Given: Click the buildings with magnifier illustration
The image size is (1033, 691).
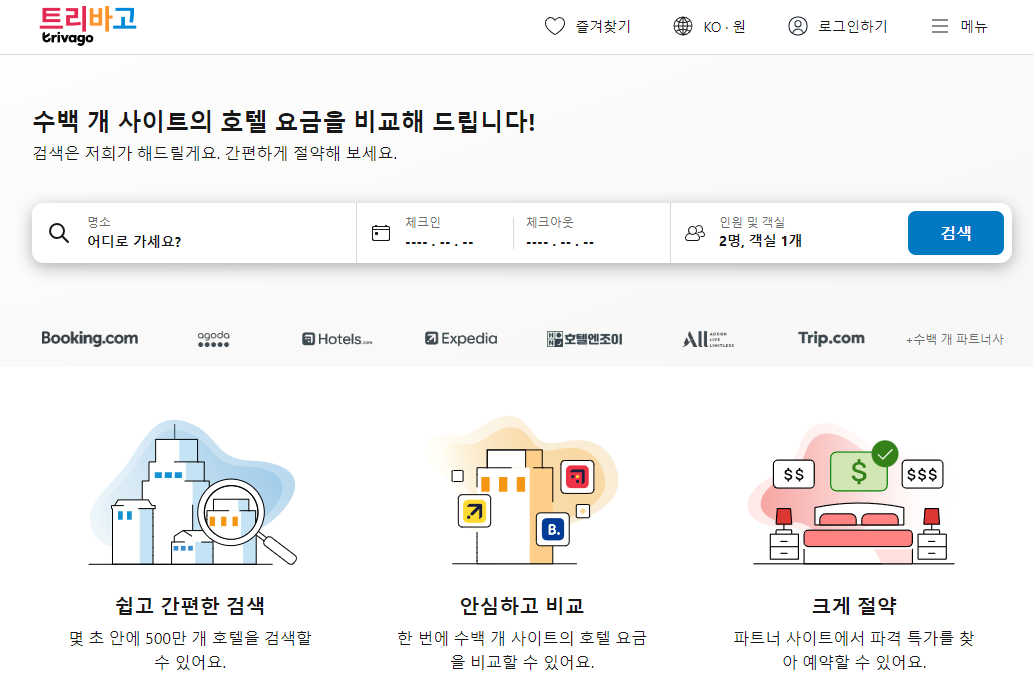Looking at the screenshot, I should click(192, 493).
